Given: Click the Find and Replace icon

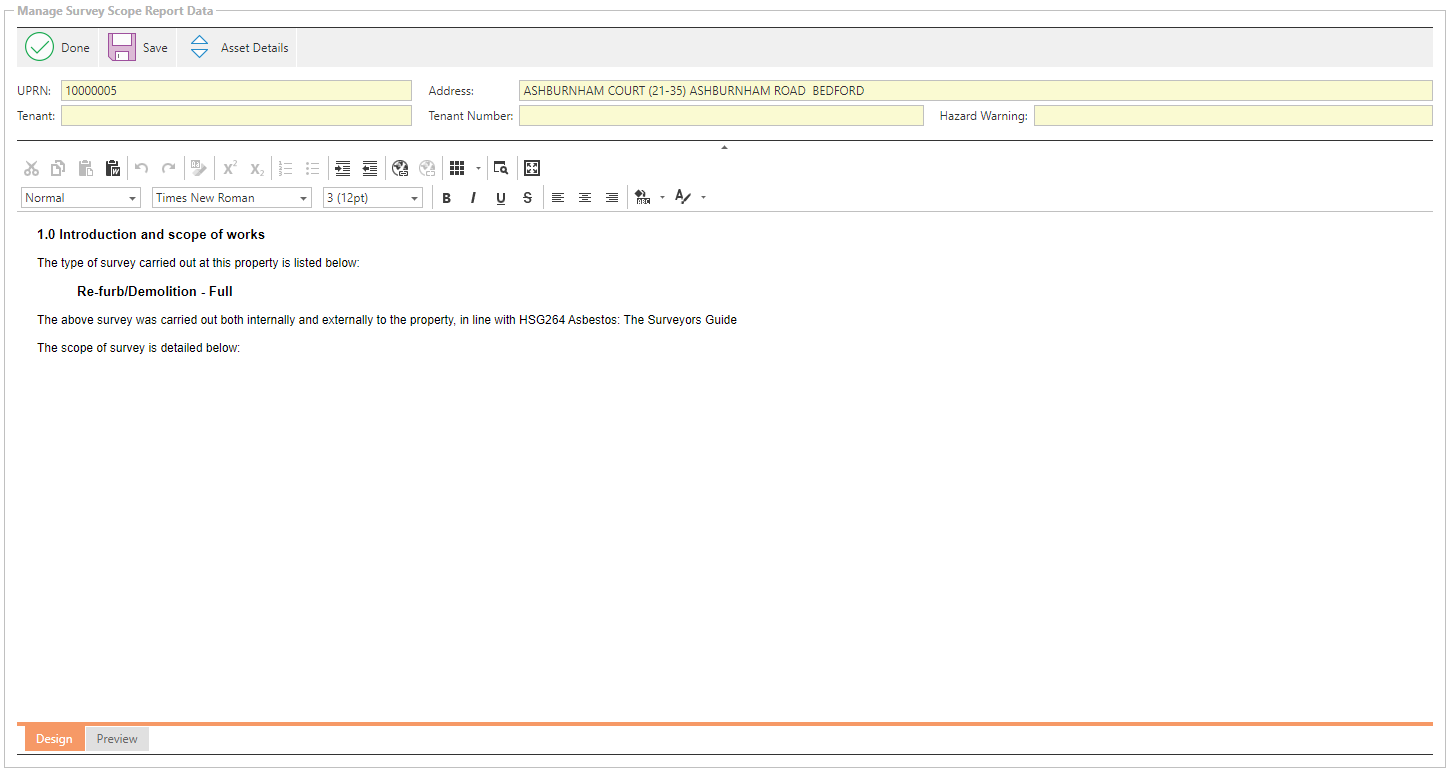Looking at the screenshot, I should [x=501, y=168].
